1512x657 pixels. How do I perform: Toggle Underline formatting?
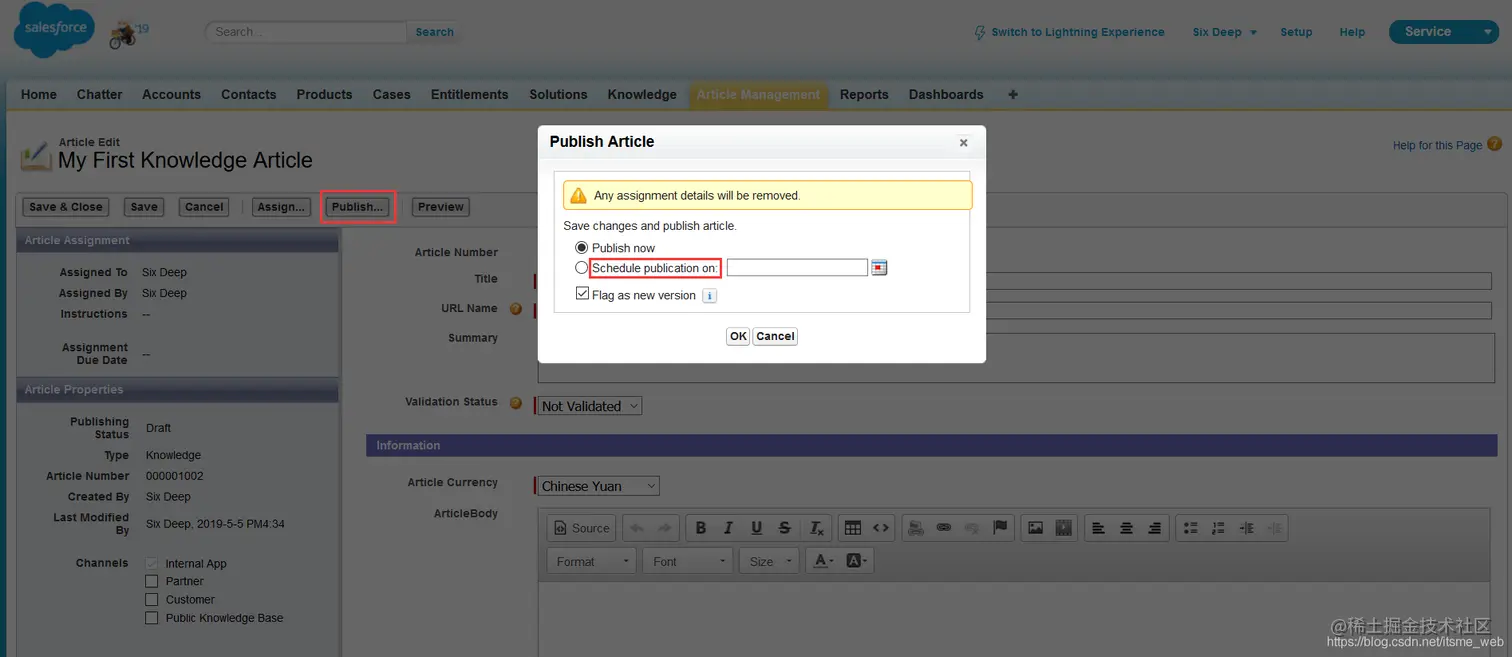756,528
